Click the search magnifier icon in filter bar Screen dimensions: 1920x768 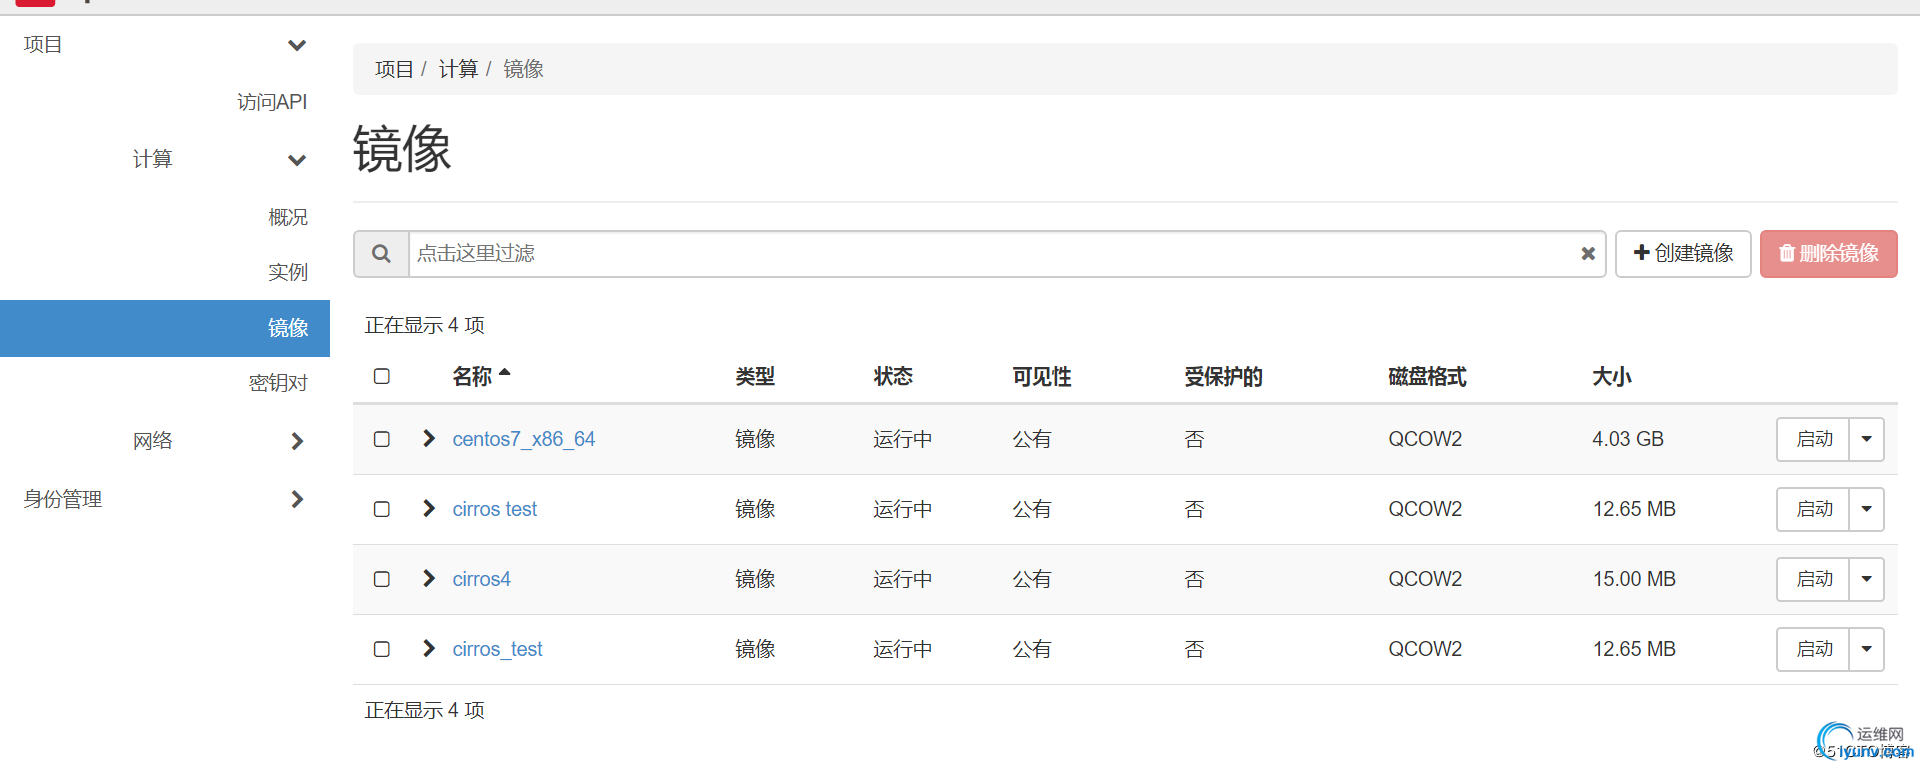click(x=381, y=254)
